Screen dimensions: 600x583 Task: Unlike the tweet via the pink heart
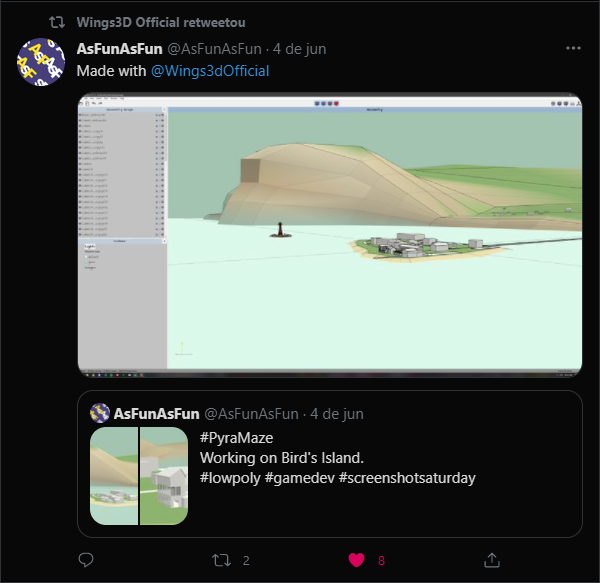click(x=356, y=560)
